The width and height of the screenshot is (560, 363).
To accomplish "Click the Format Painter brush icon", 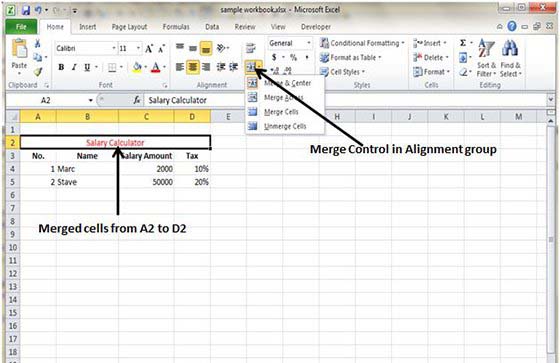I will 38,71.
